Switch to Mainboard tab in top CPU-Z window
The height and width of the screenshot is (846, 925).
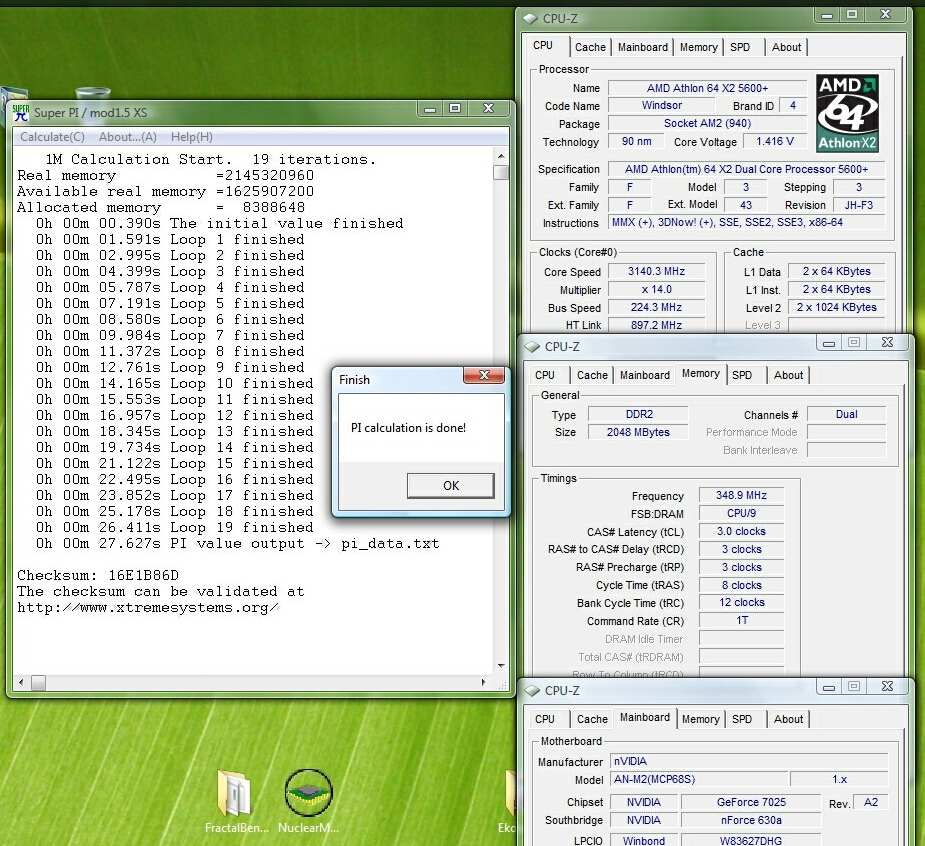coord(643,47)
